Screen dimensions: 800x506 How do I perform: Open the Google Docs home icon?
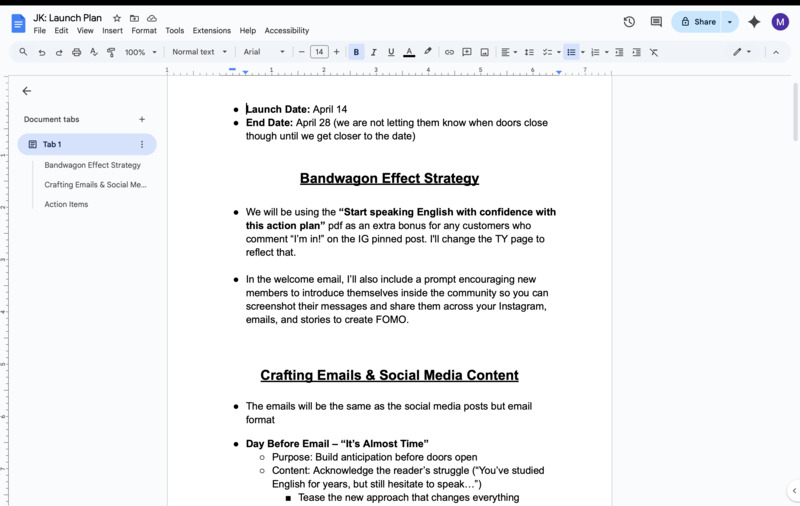[x=18, y=23]
